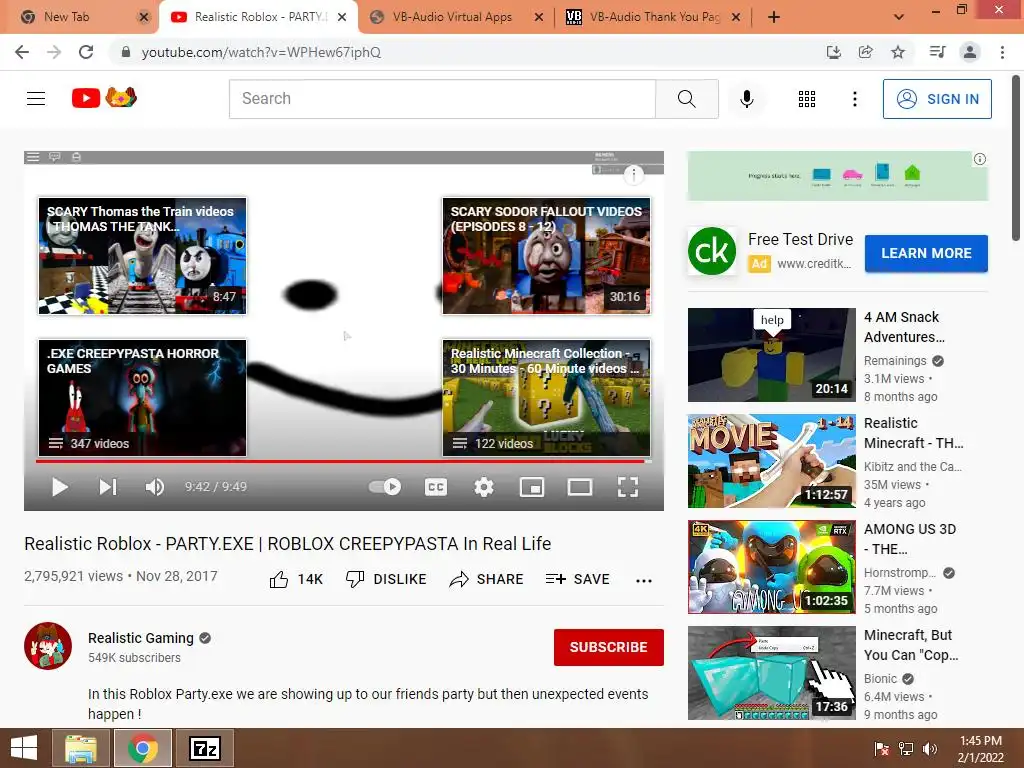Subscribe to Realistic Gaming
The image size is (1024, 768).
pyautogui.click(x=609, y=647)
